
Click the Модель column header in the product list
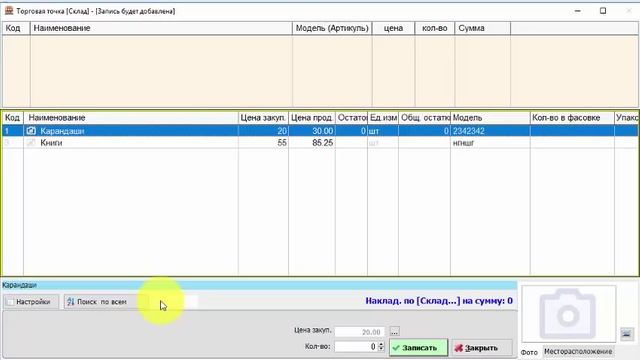[x=490, y=118]
